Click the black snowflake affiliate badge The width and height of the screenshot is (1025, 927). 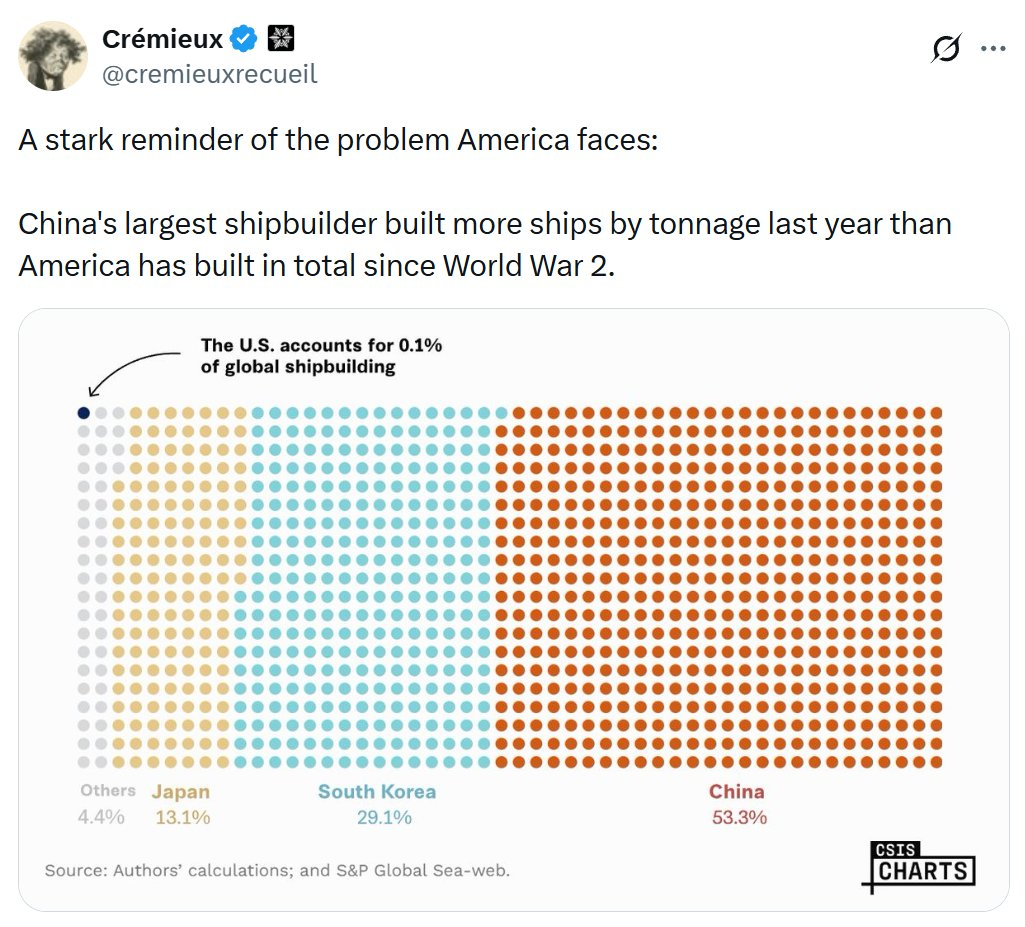(281, 39)
